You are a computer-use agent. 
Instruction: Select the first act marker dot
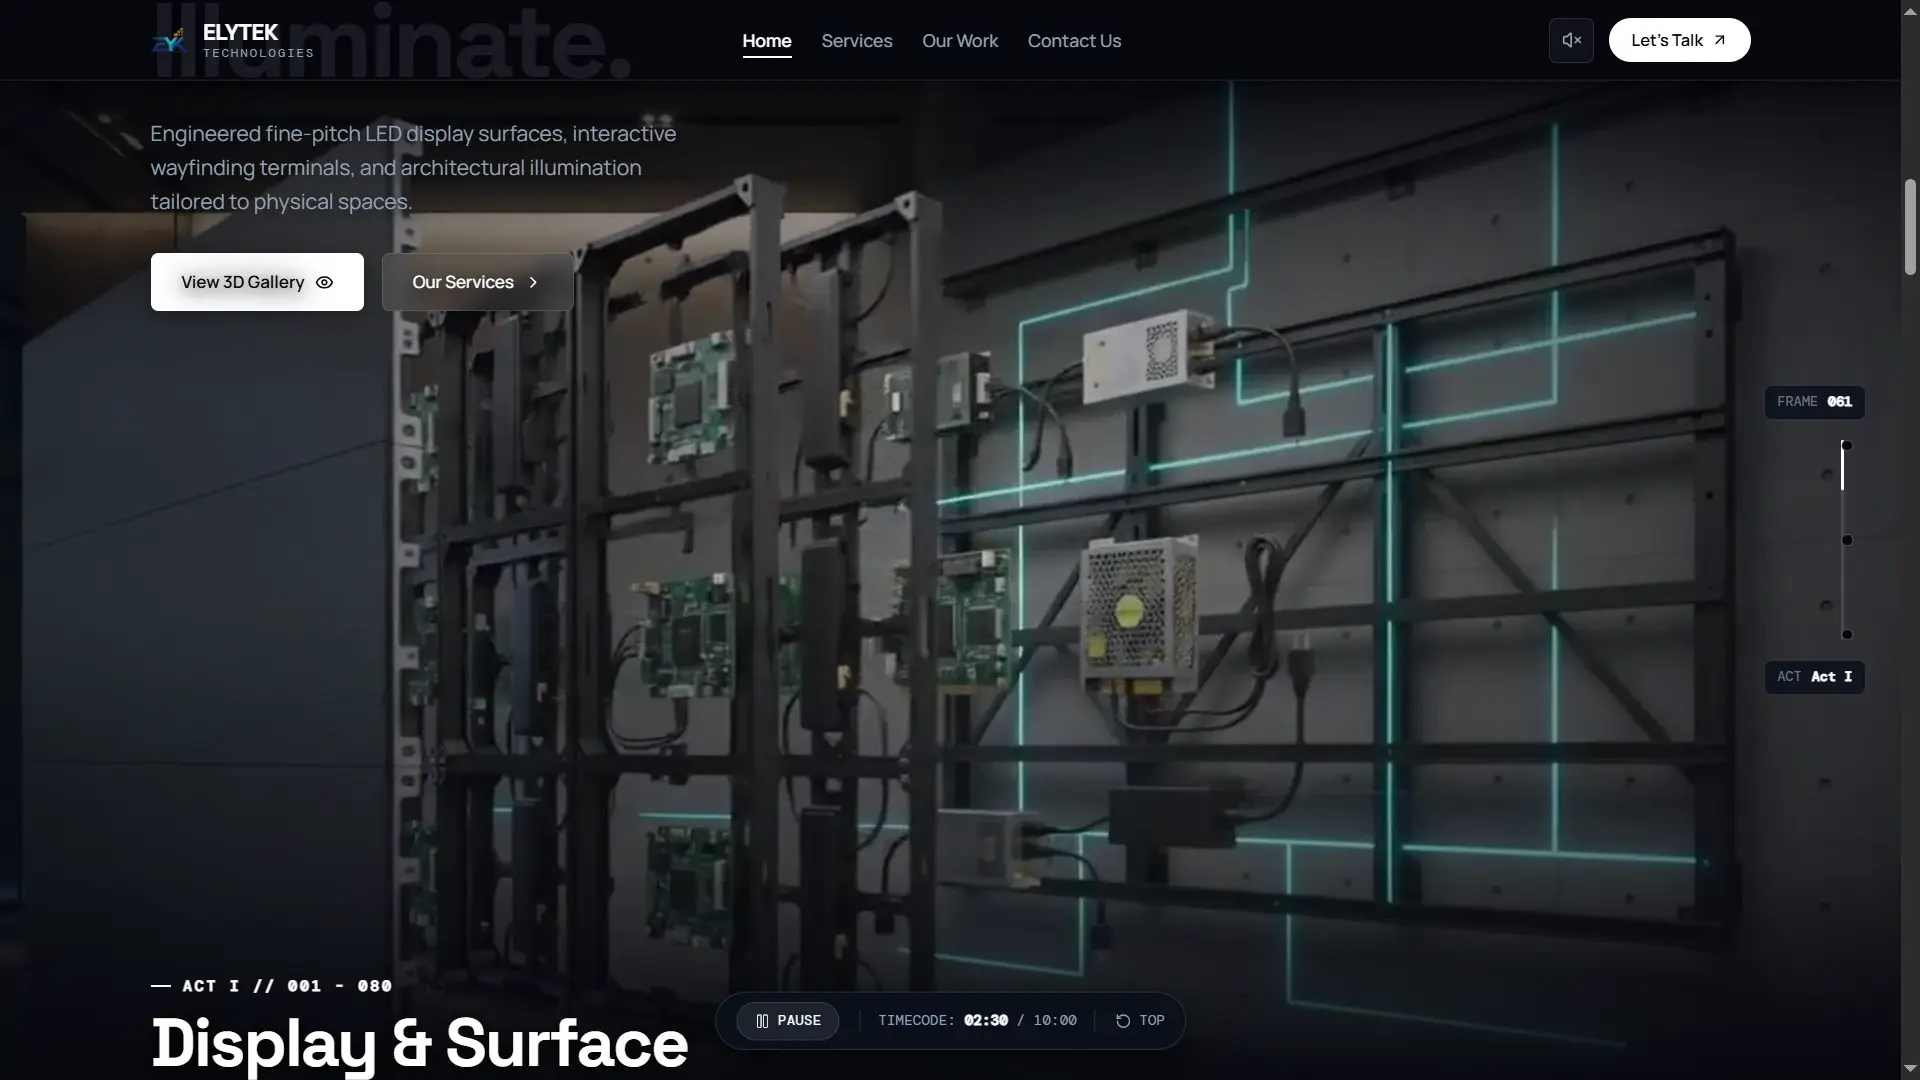[x=1847, y=446]
